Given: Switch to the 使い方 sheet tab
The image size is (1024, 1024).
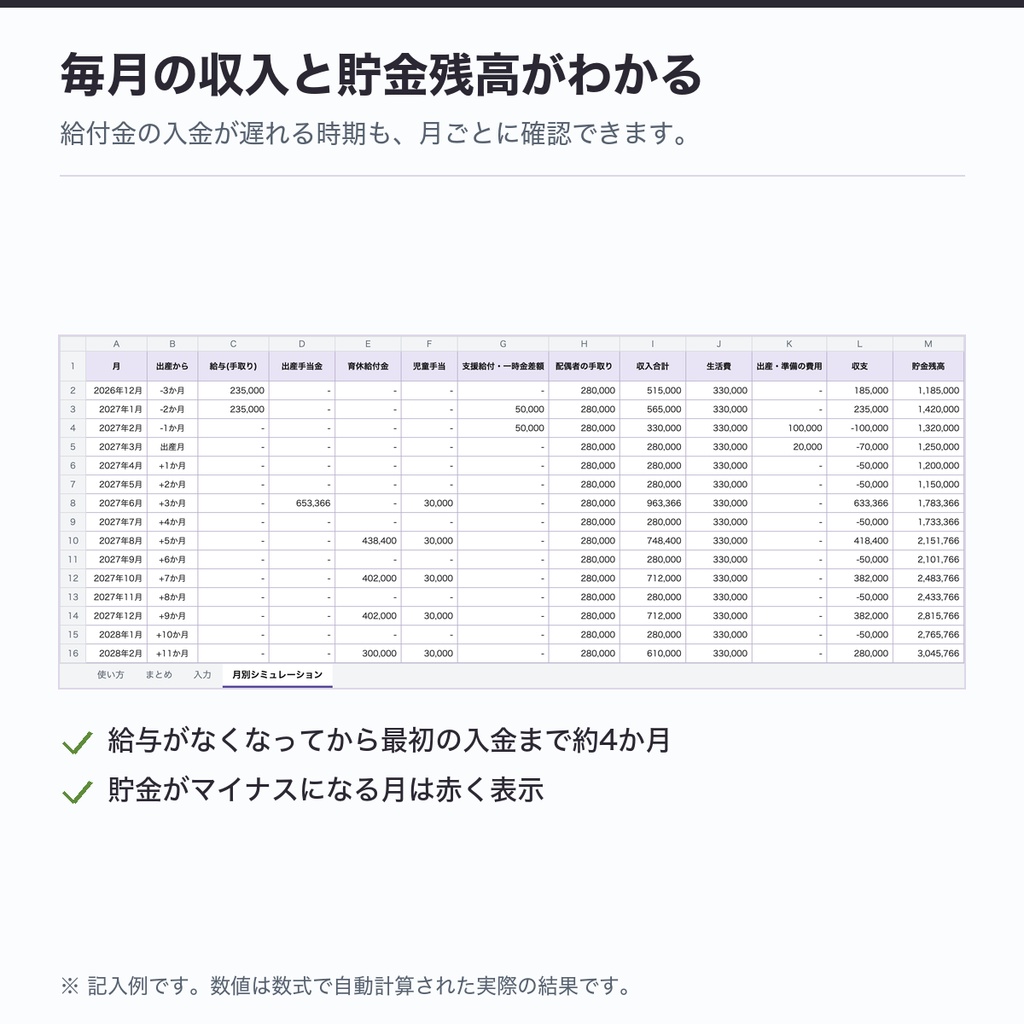Looking at the screenshot, I should [x=110, y=675].
